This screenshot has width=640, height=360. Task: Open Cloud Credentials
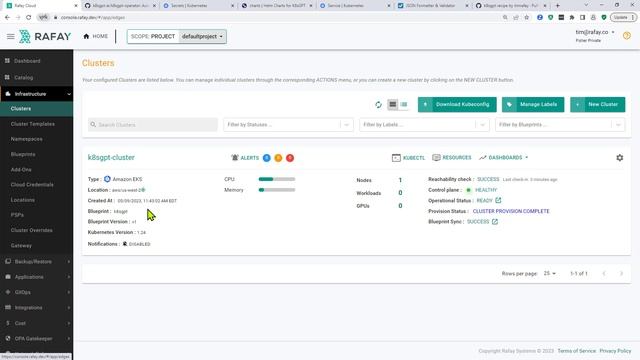click(x=32, y=184)
